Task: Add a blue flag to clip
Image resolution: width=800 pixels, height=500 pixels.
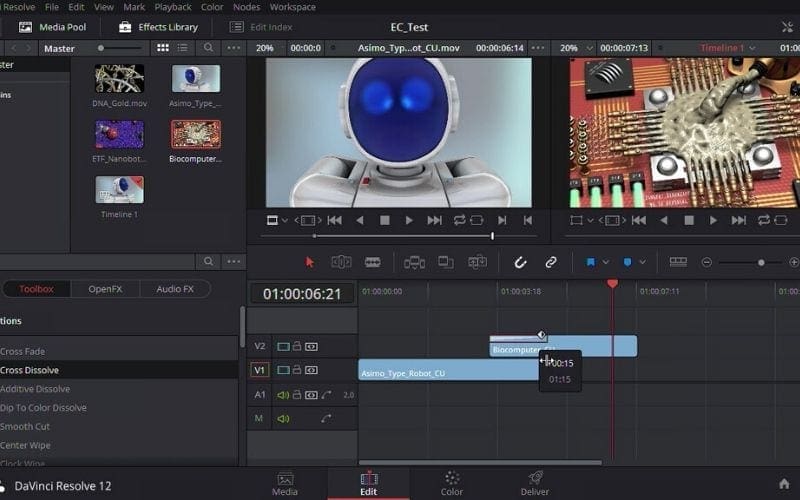Action: (x=591, y=262)
